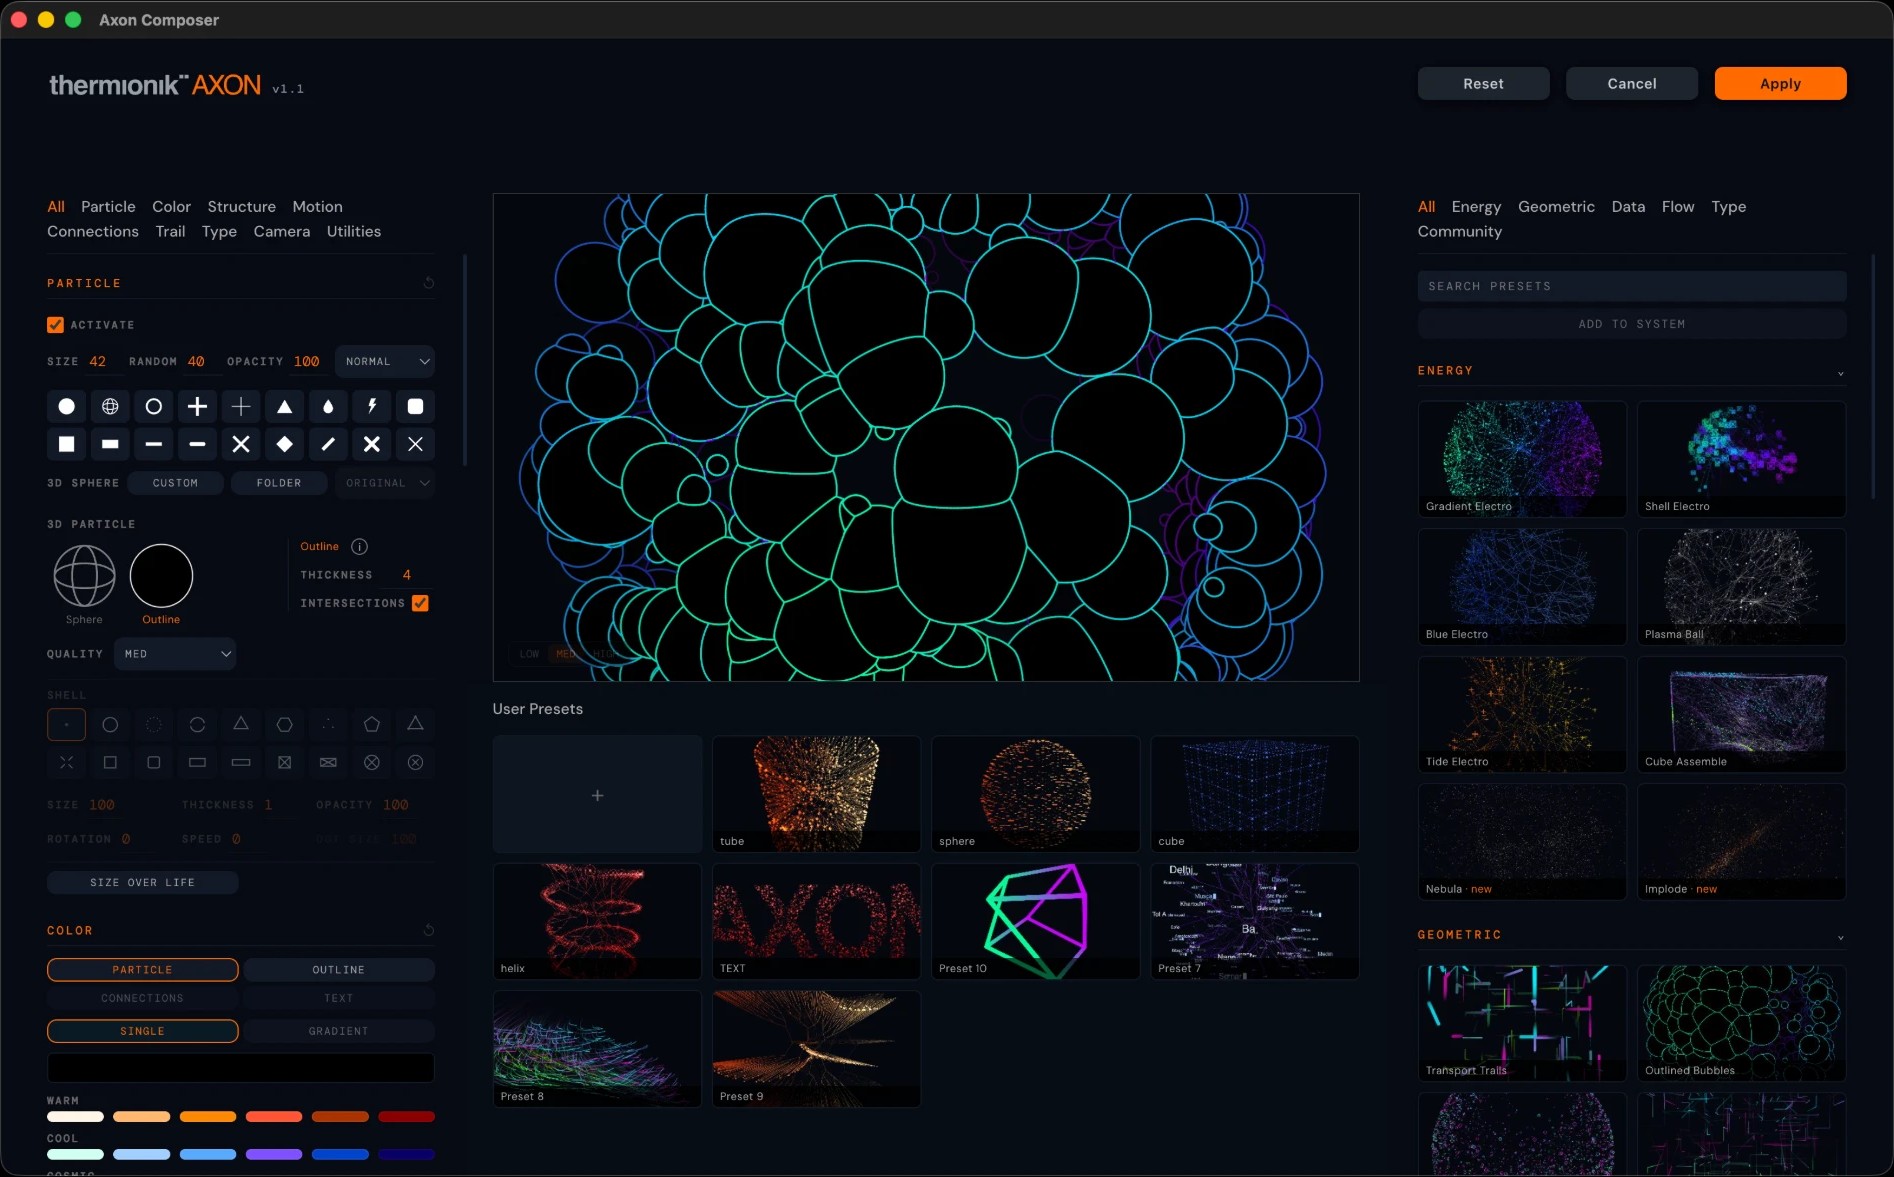Screen dimensions: 1894x1177
Task: Open the Structure settings tab
Action: tap(242, 207)
